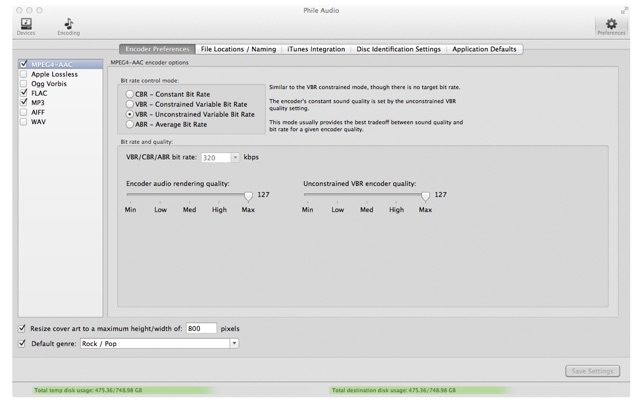643x402 pixels.
Task: Select Apple Lossless label in list
Action: click(x=55, y=74)
